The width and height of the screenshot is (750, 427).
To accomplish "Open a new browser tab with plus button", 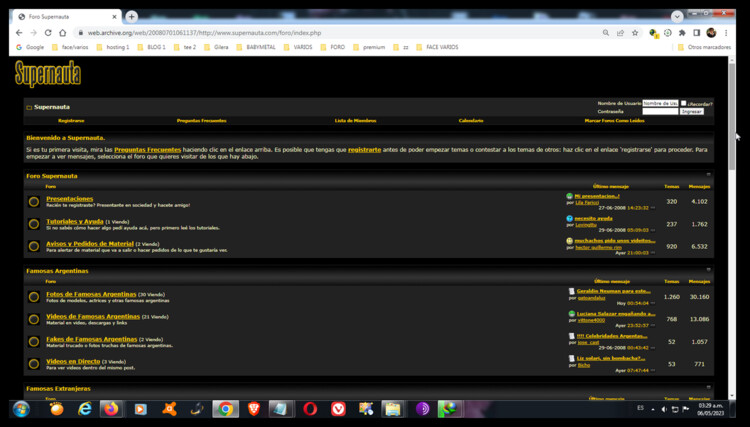I will 131,17.
